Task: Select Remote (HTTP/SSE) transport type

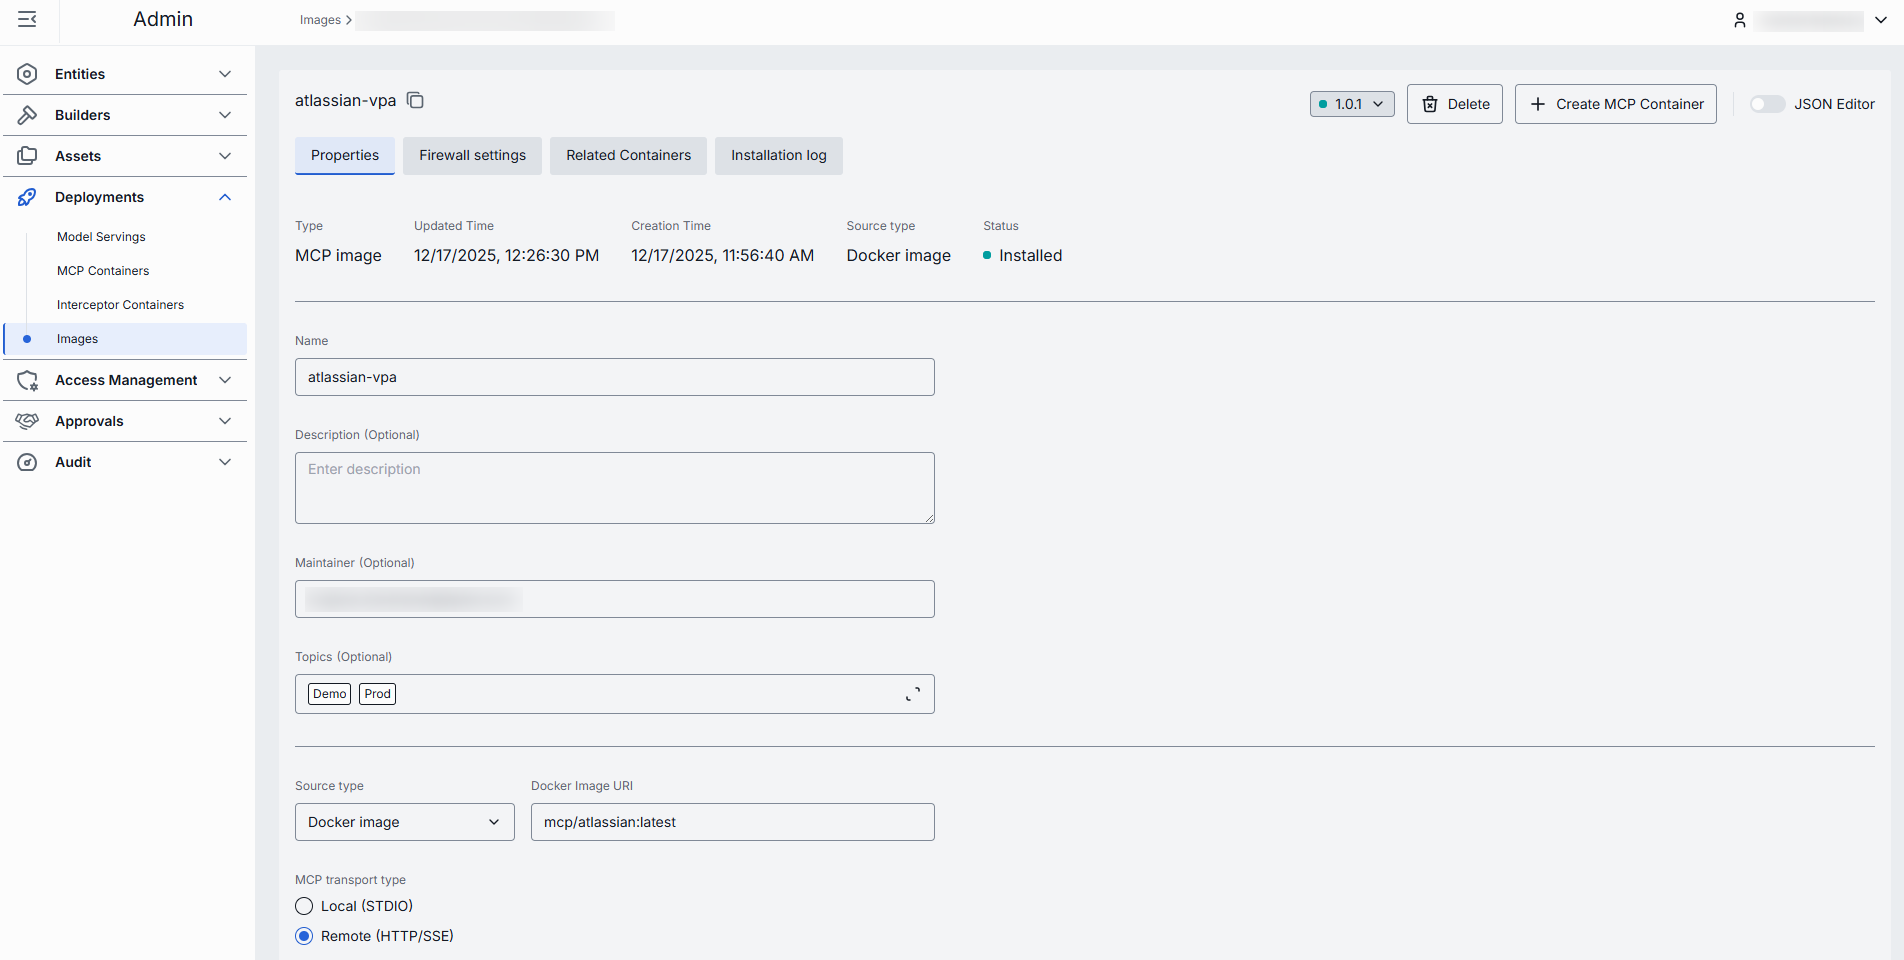Action: pos(304,936)
